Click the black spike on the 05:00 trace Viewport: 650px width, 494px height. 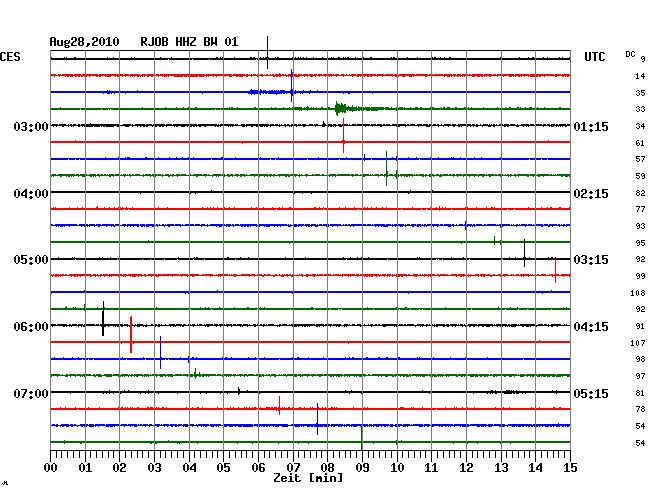[x=524, y=253]
